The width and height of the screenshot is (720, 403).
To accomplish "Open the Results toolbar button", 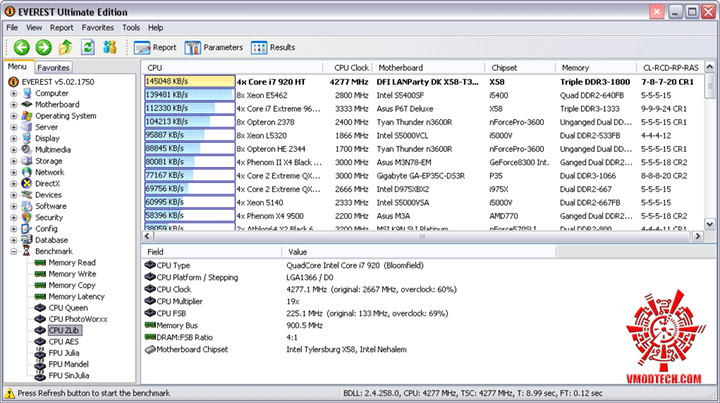I will (273, 47).
